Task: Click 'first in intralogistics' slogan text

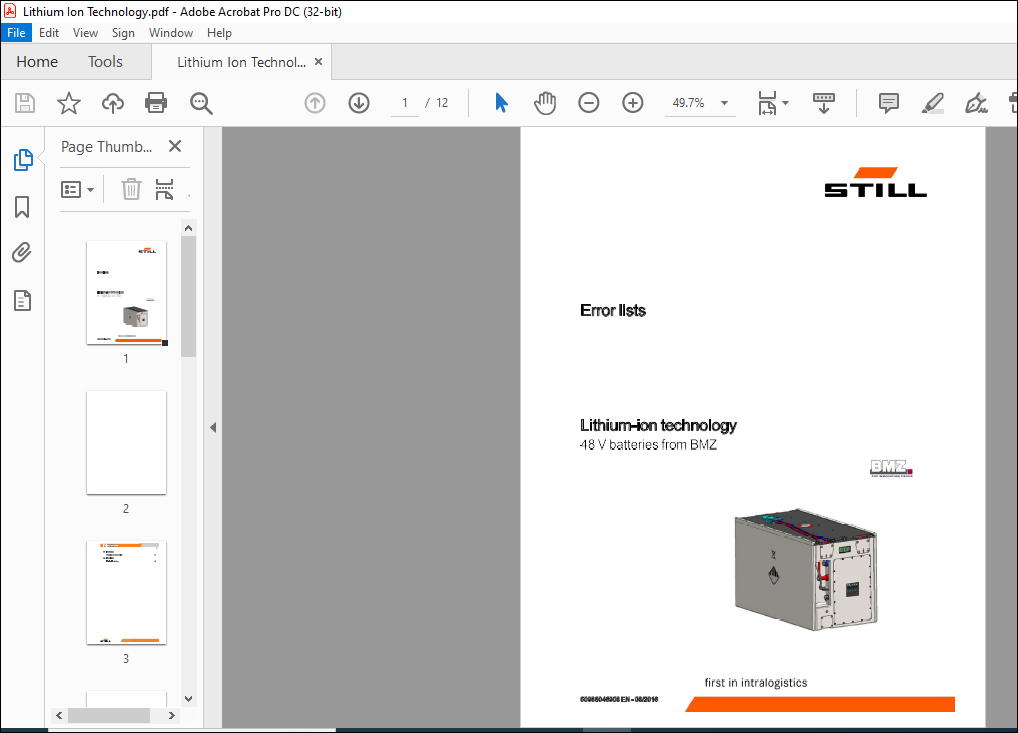Action: (756, 682)
